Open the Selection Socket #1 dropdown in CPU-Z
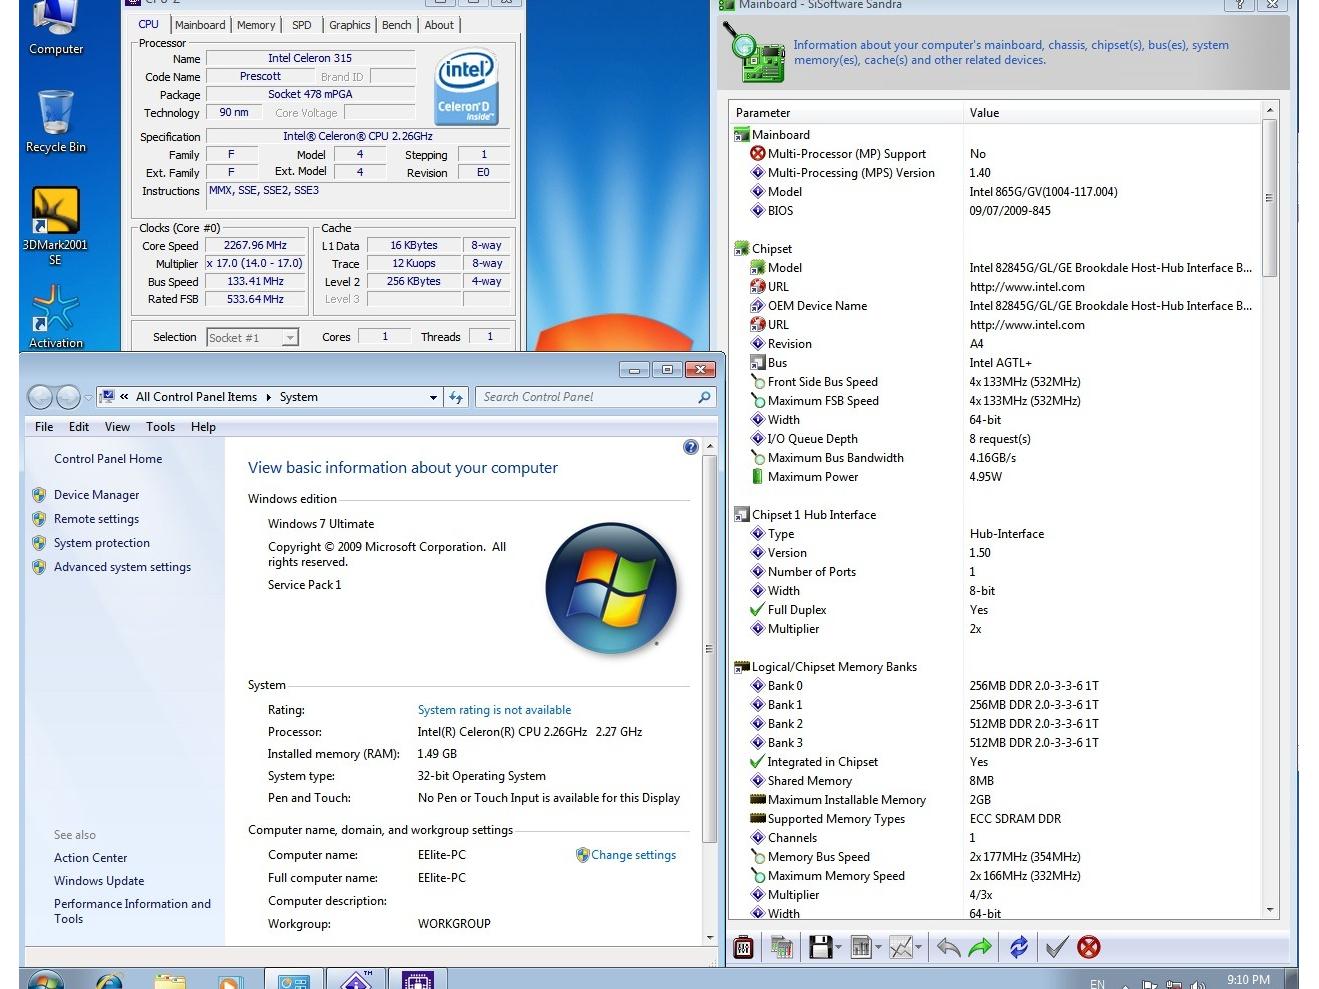Image resolution: width=1319 pixels, height=989 pixels. 290,338
